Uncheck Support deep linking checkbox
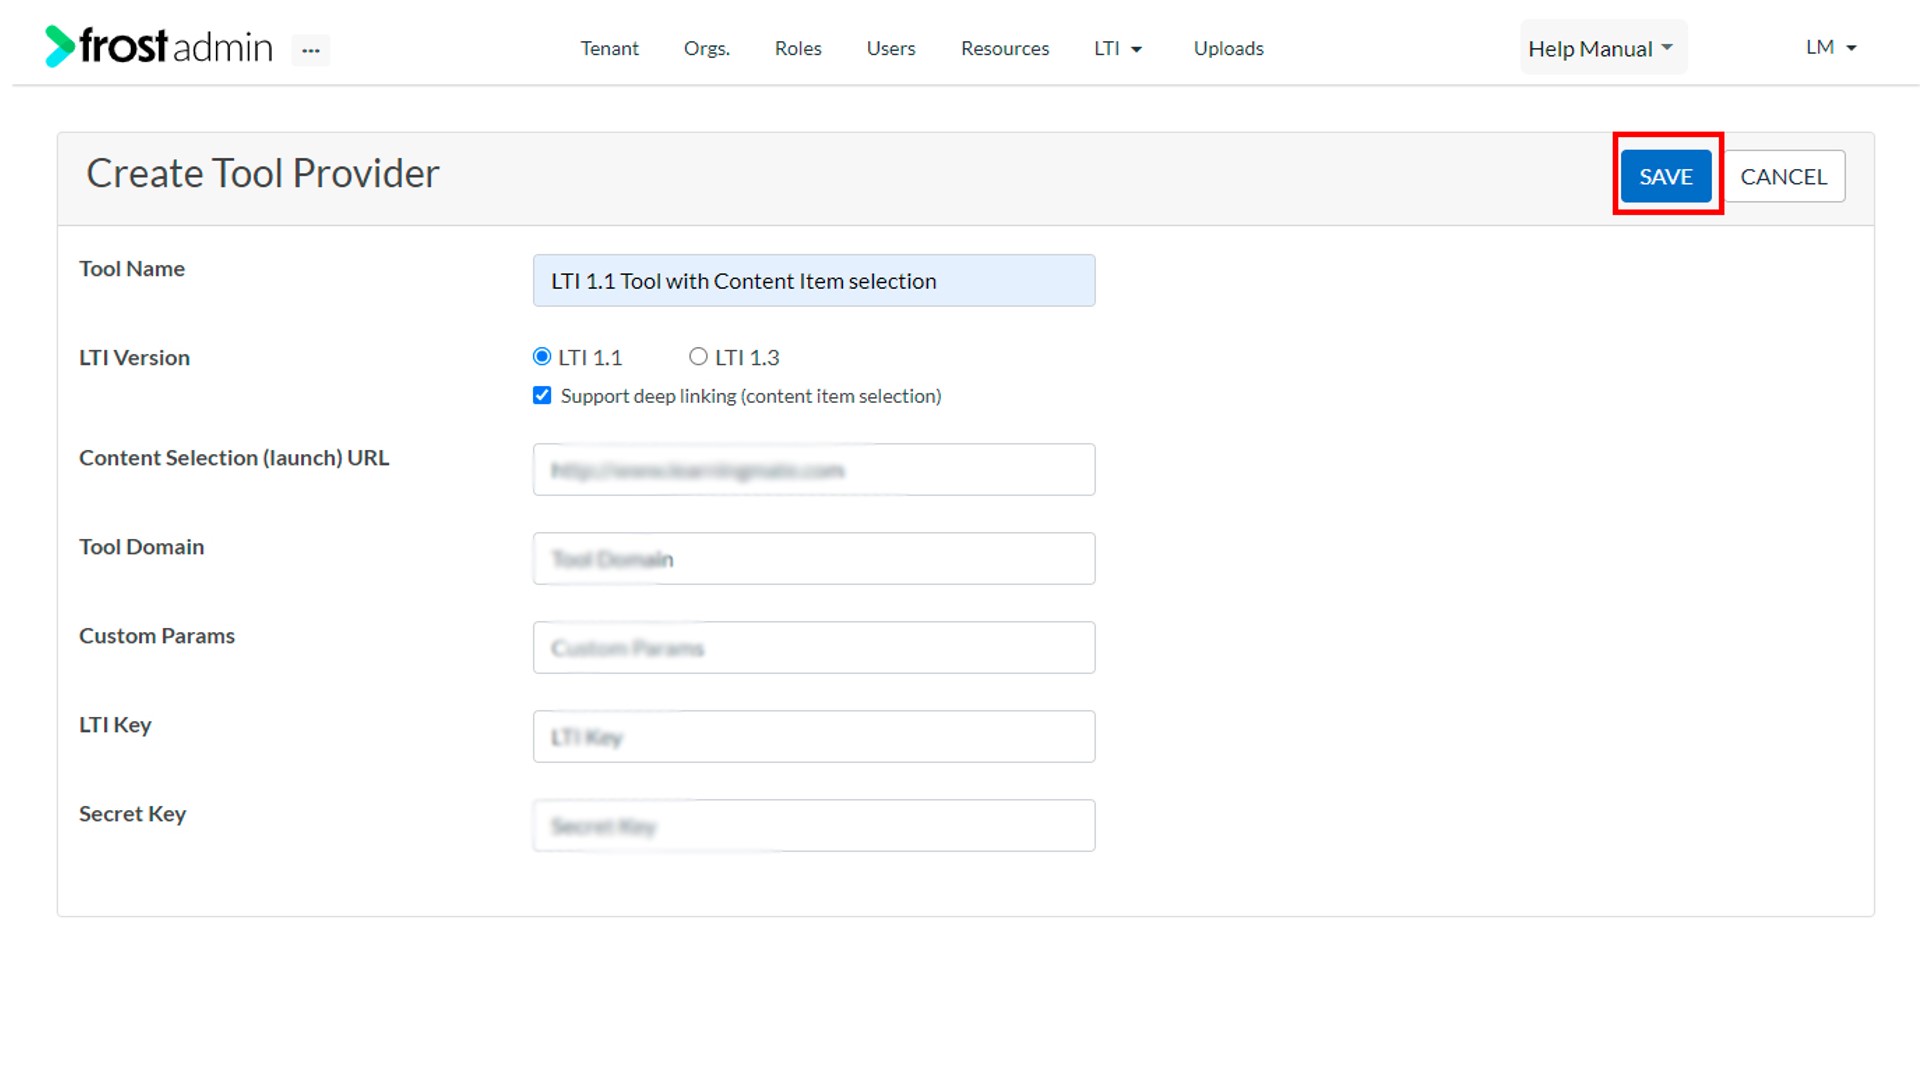Screen dimensions: 1920x1080 (x=542, y=396)
